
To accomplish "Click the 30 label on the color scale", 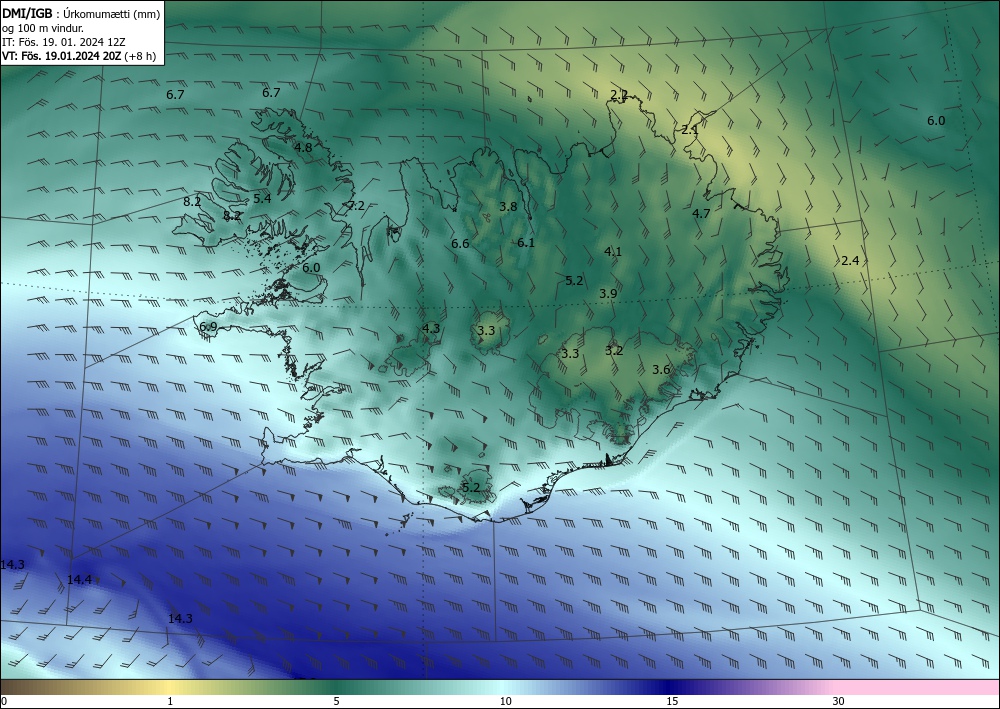I will [839, 701].
